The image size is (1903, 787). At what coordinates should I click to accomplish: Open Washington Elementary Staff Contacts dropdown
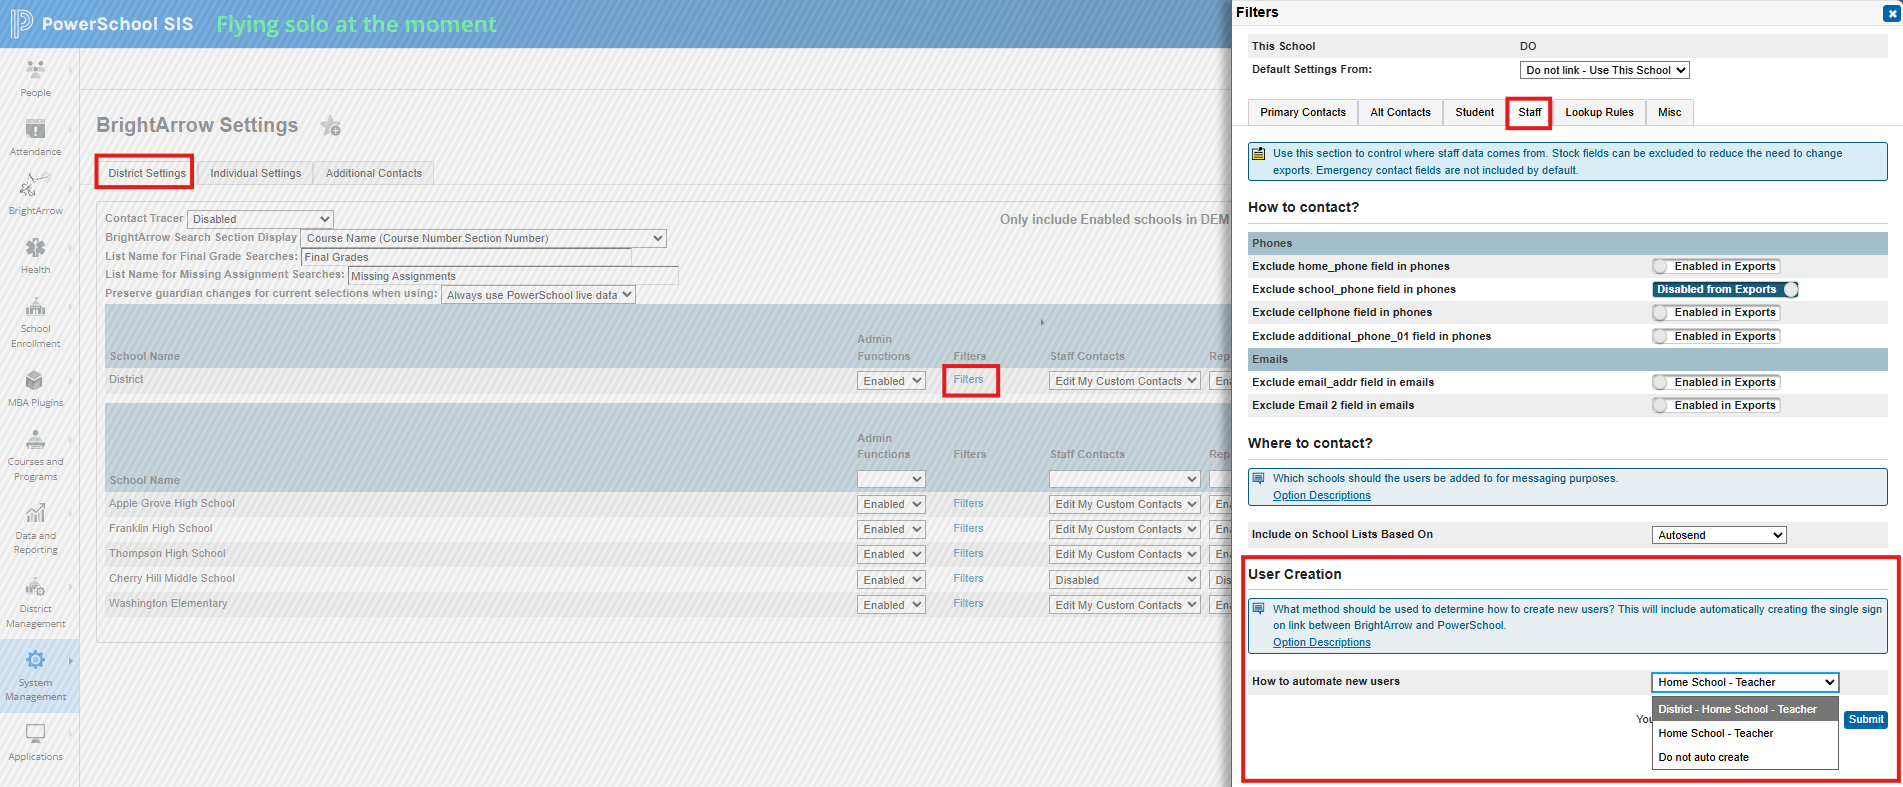(1125, 605)
